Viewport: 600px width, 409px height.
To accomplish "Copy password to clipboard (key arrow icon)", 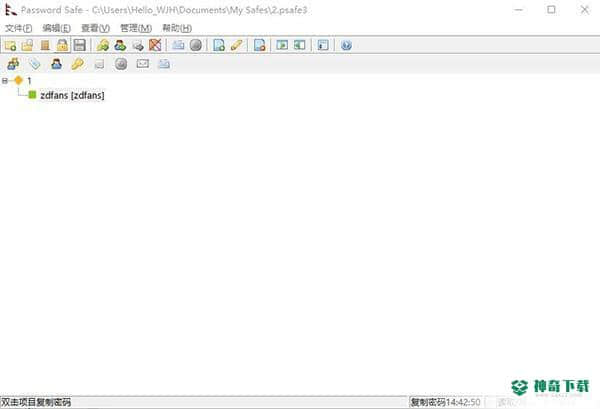I will click(103, 45).
